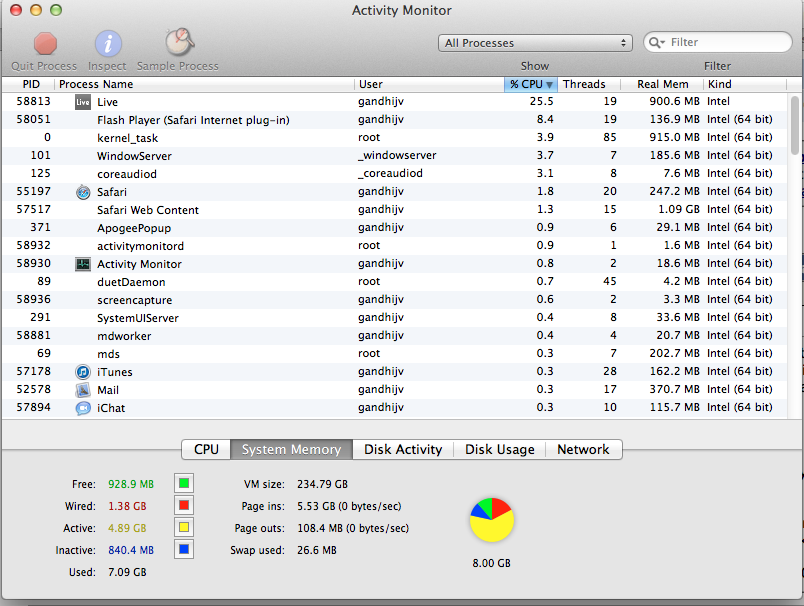Screen dimensions: 804x606
Task: Select the ApogeePopup process row
Action: (x=395, y=228)
